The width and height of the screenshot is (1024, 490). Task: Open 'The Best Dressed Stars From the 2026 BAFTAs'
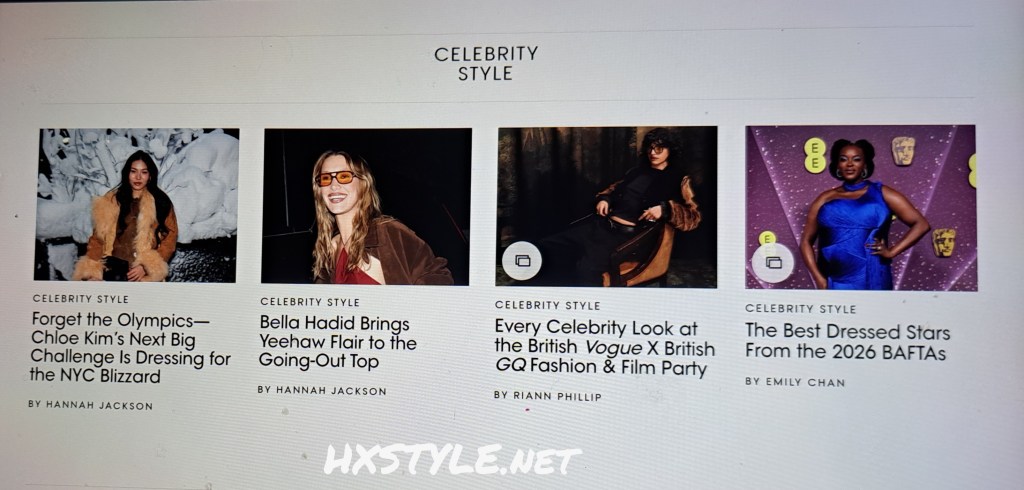click(x=847, y=342)
